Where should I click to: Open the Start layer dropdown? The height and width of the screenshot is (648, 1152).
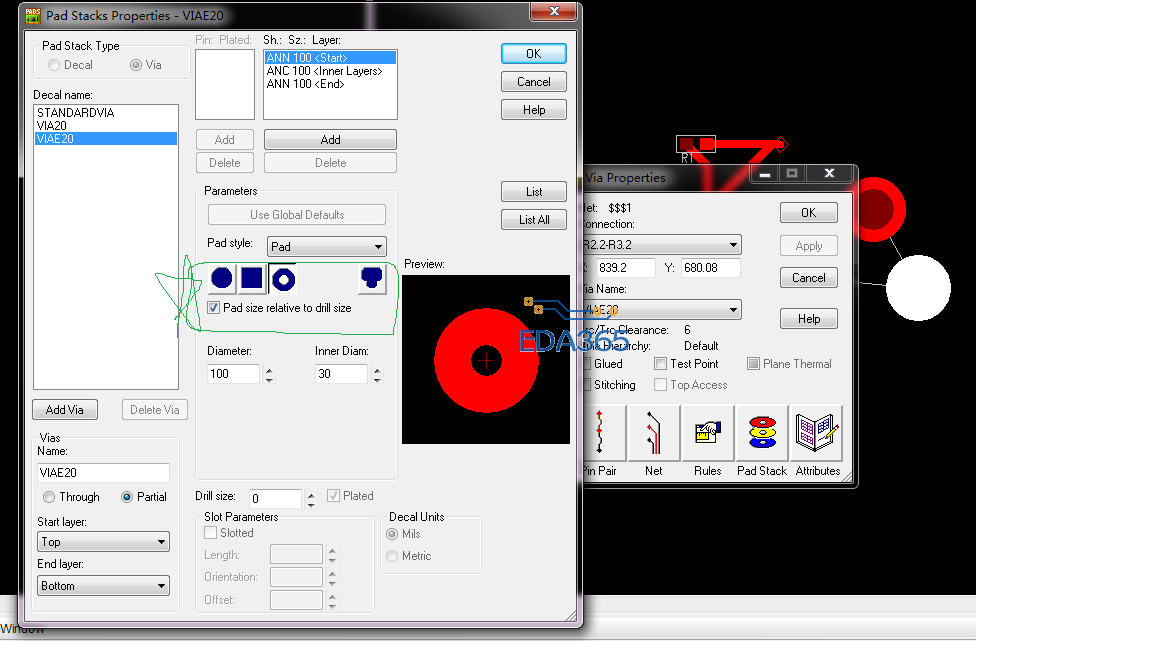pos(103,542)
